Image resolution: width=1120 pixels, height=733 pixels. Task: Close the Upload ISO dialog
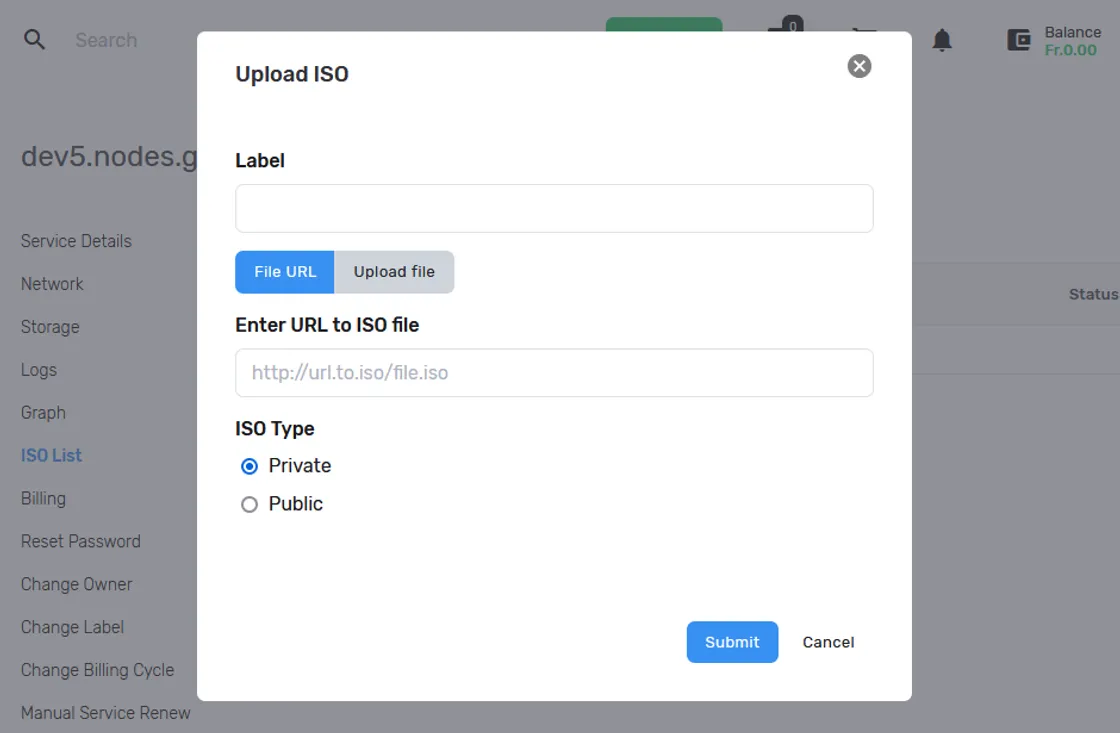click(859, 66)
